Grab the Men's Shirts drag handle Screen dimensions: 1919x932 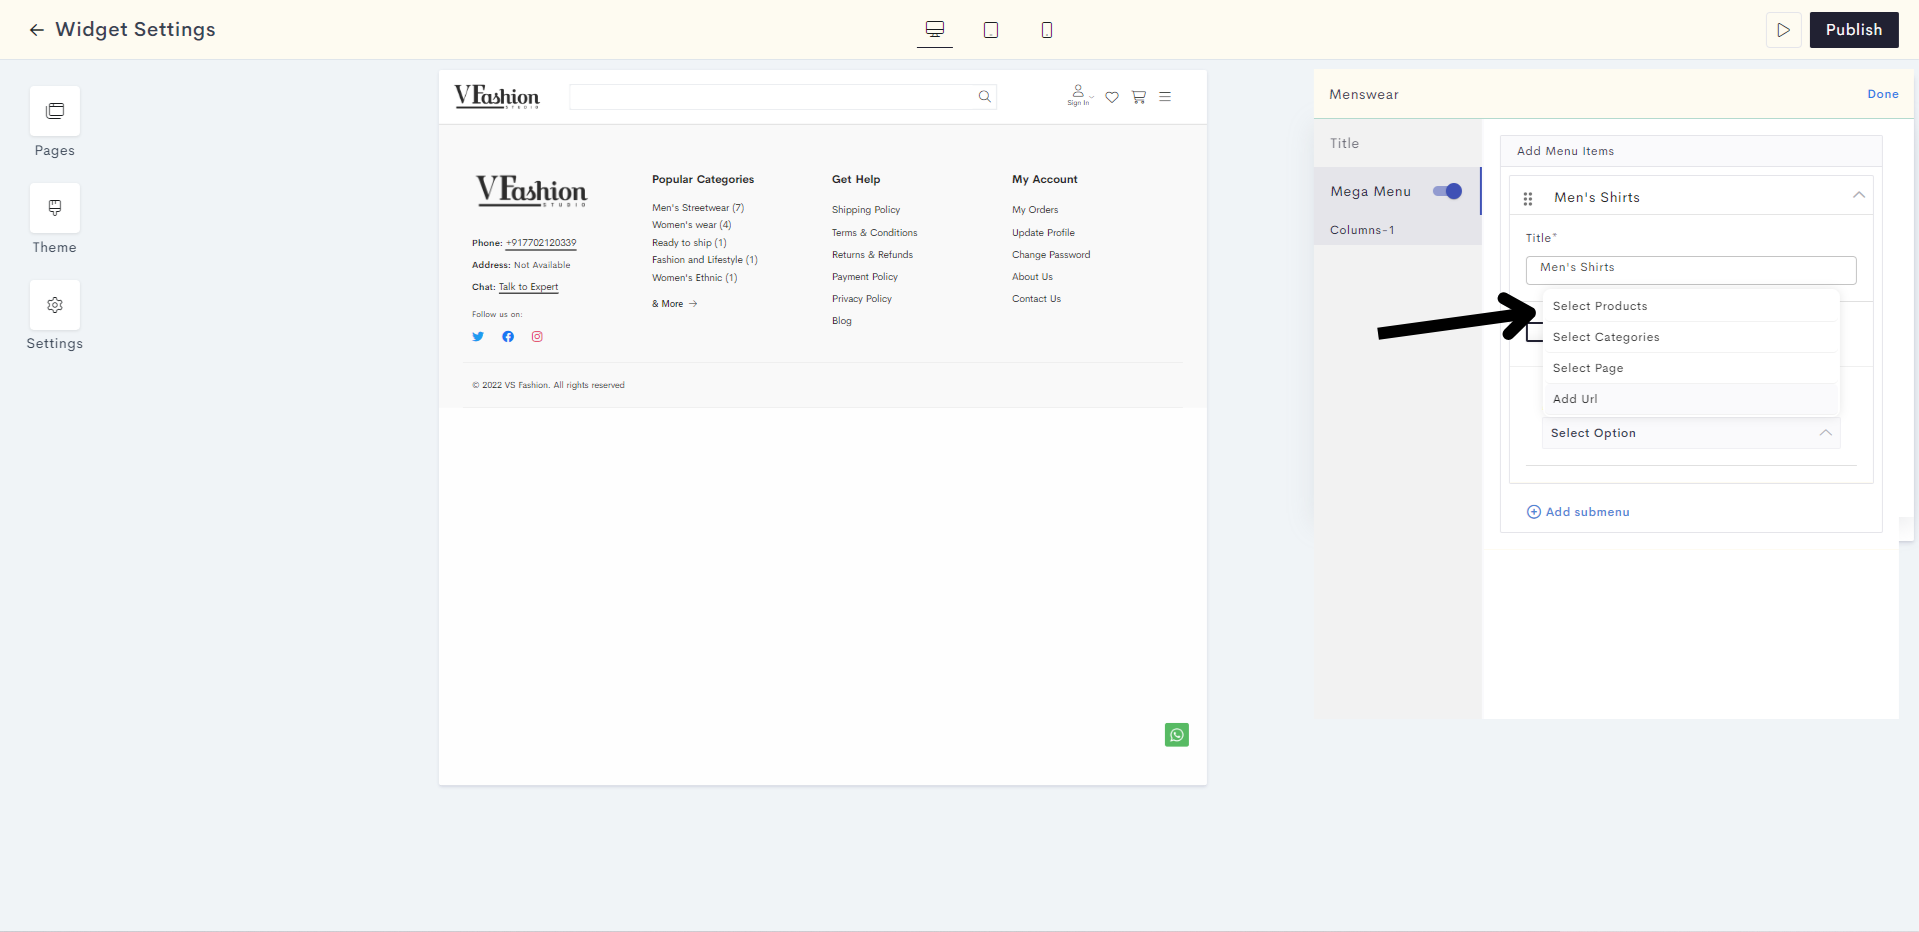1528,198
